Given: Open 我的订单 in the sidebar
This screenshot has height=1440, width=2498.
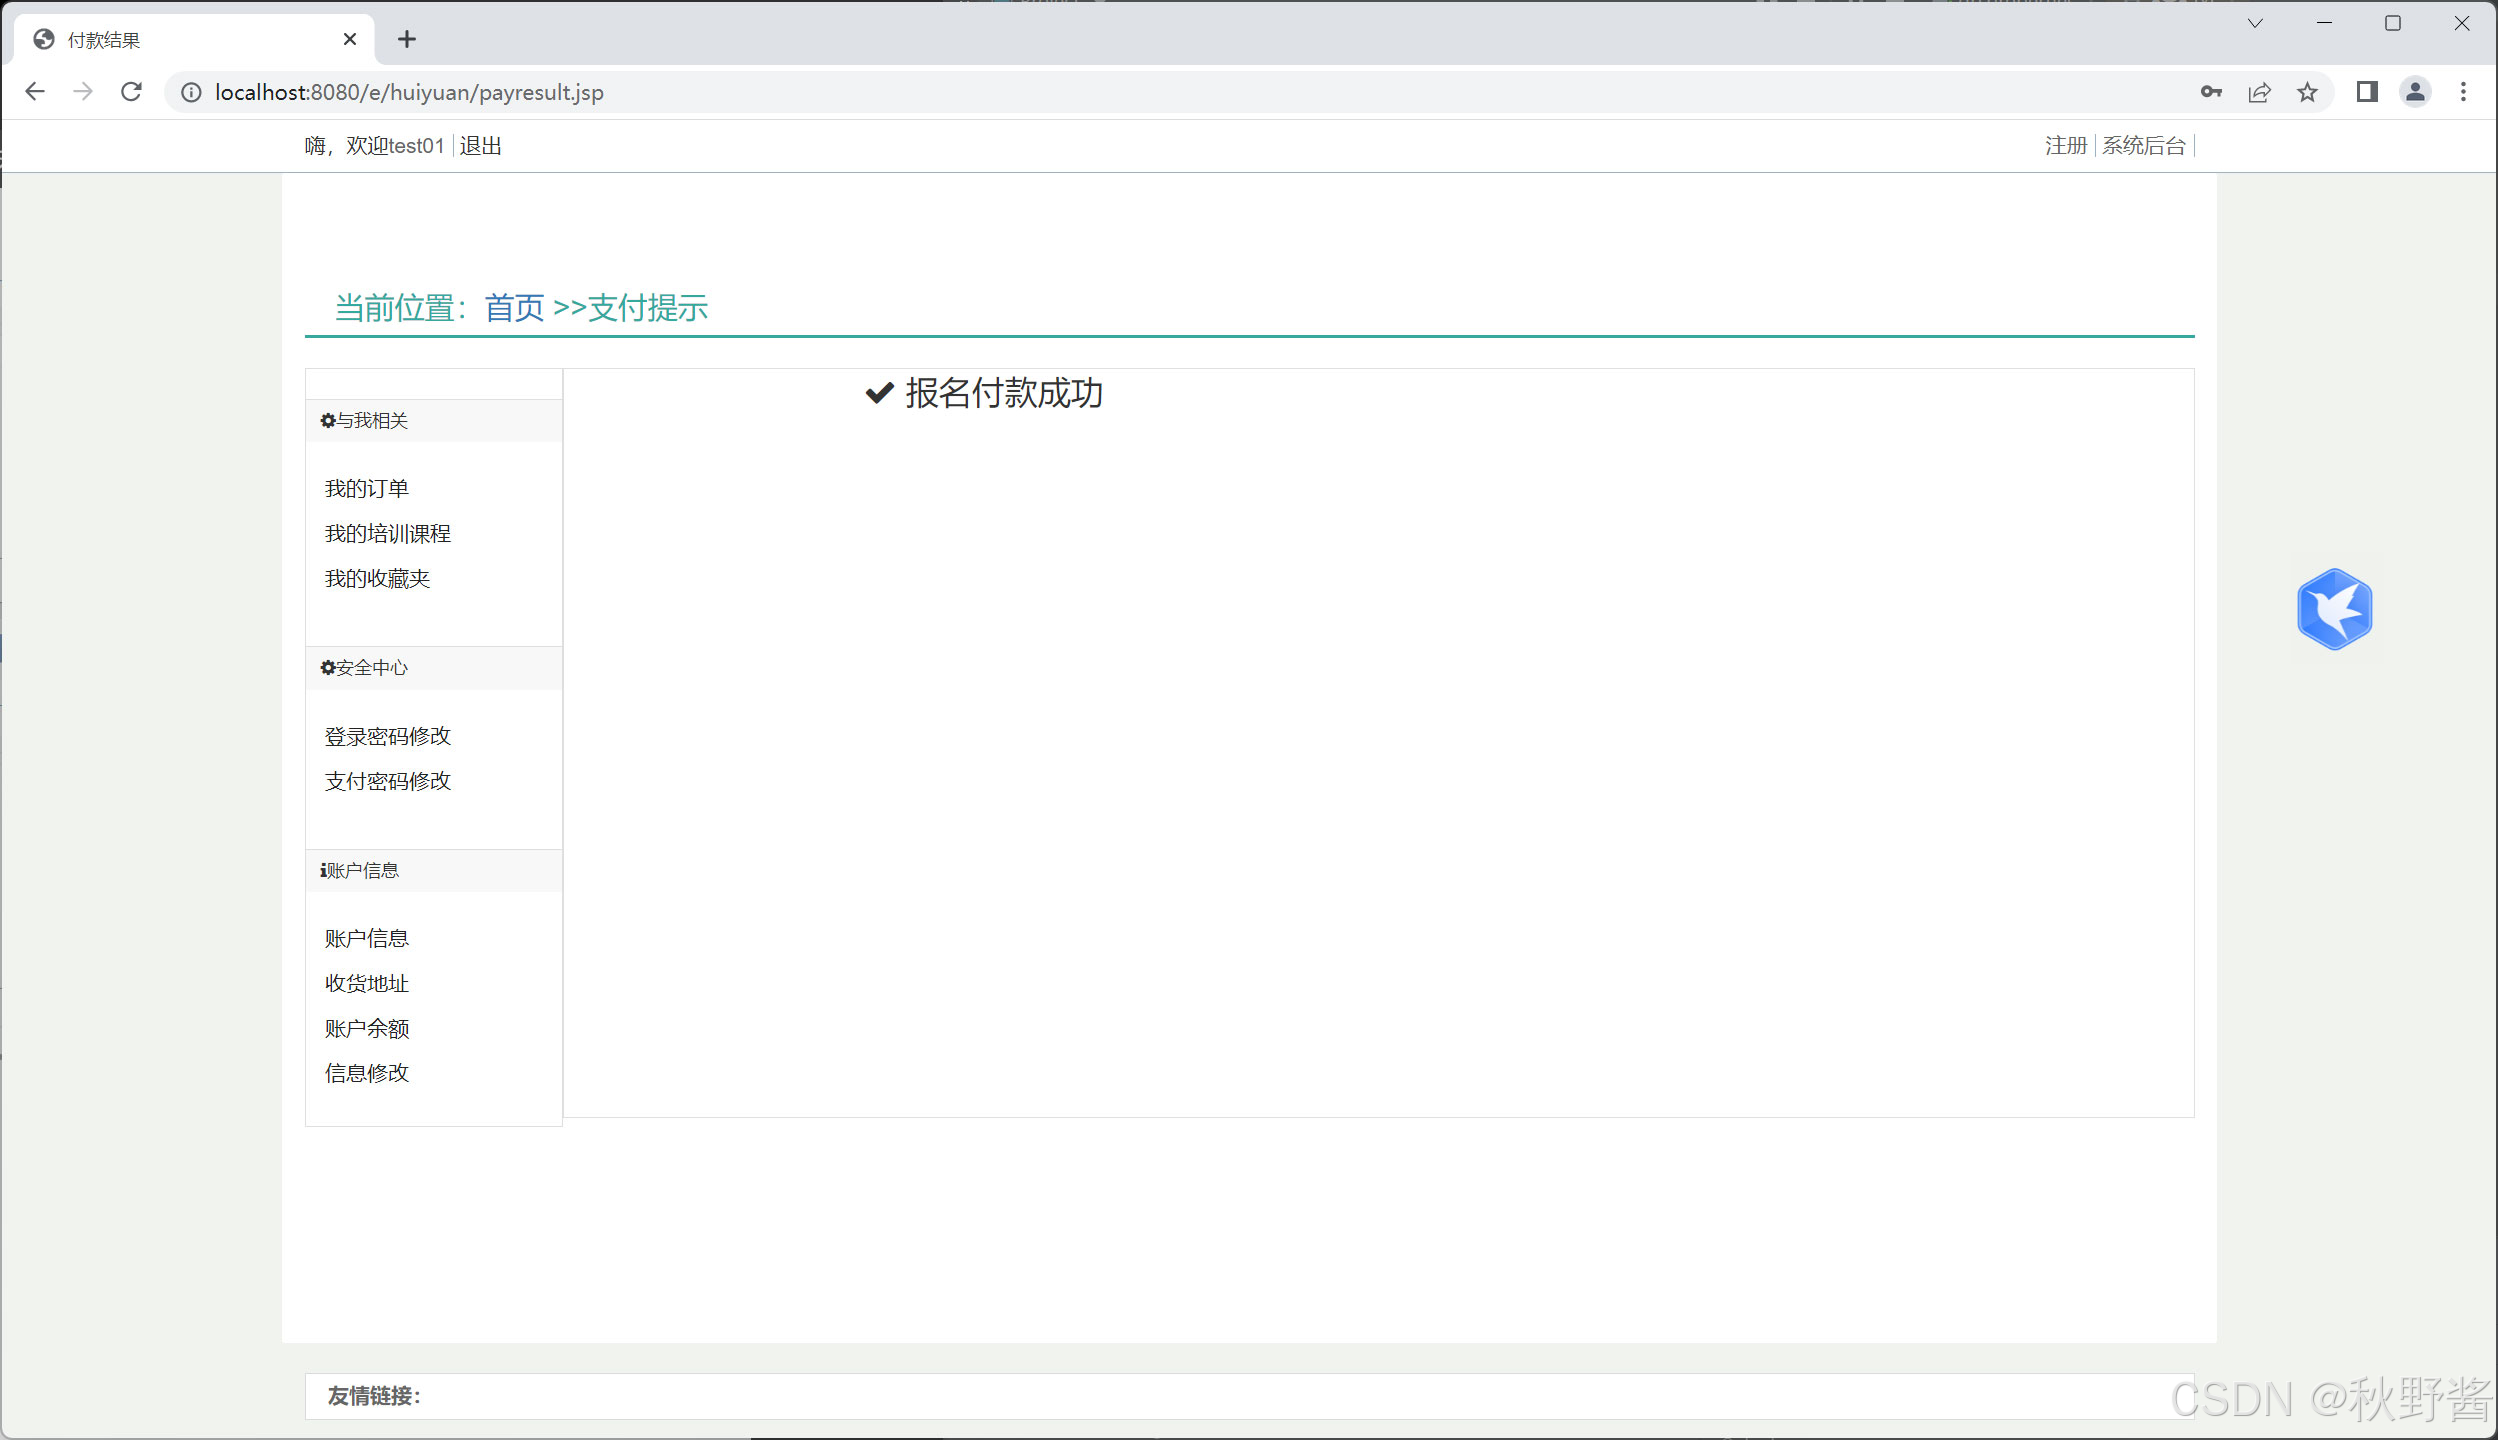Looking at the screenshot, I should [367, 488].
